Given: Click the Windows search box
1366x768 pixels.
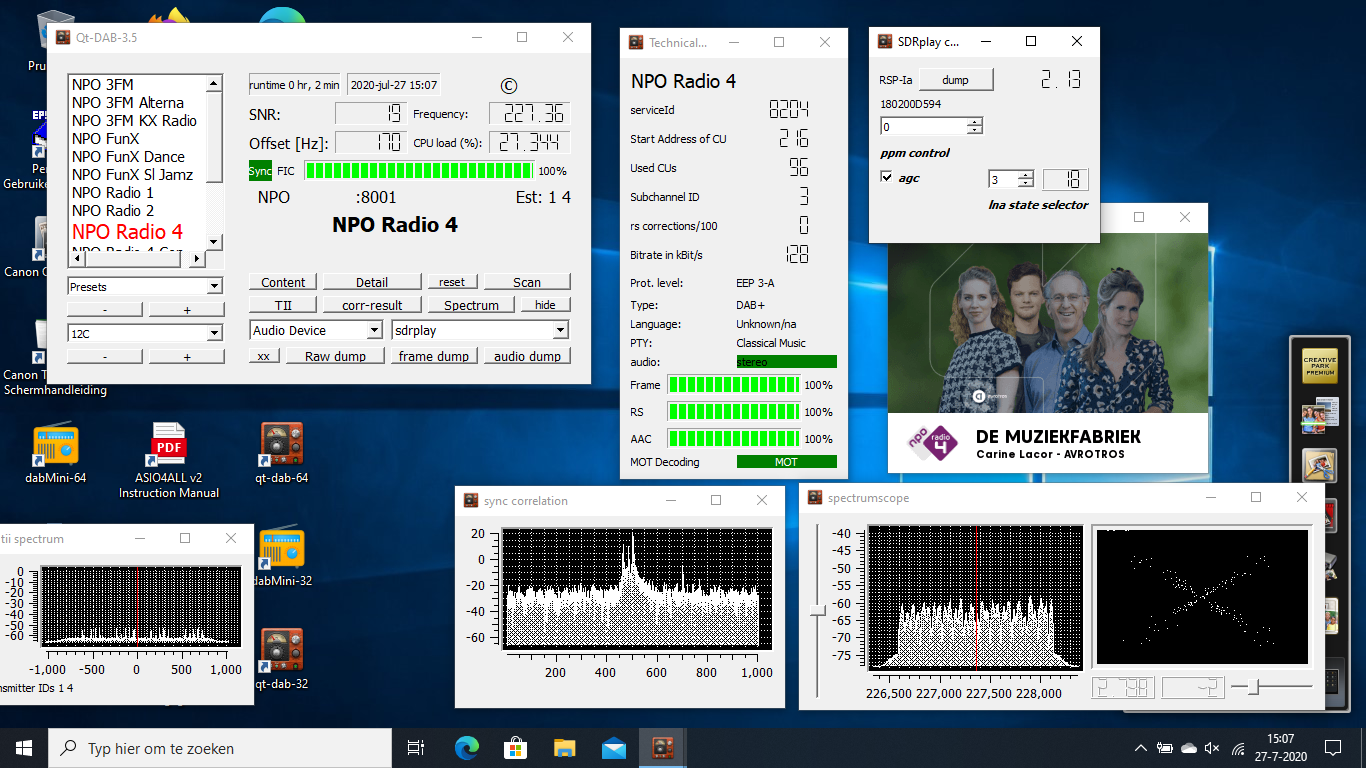Looking at the screenshot, I should point(220,748).
